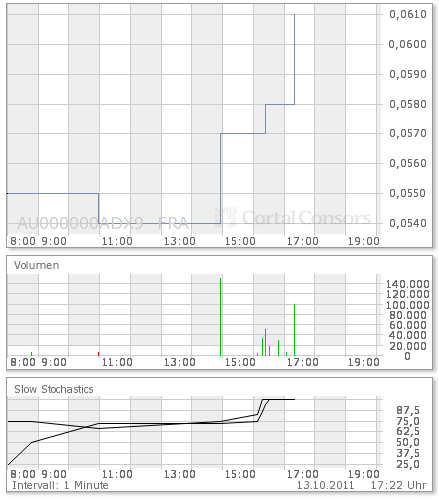
Task: Click the 0,0600 price axis label
Action: click(x=408, y=44)
